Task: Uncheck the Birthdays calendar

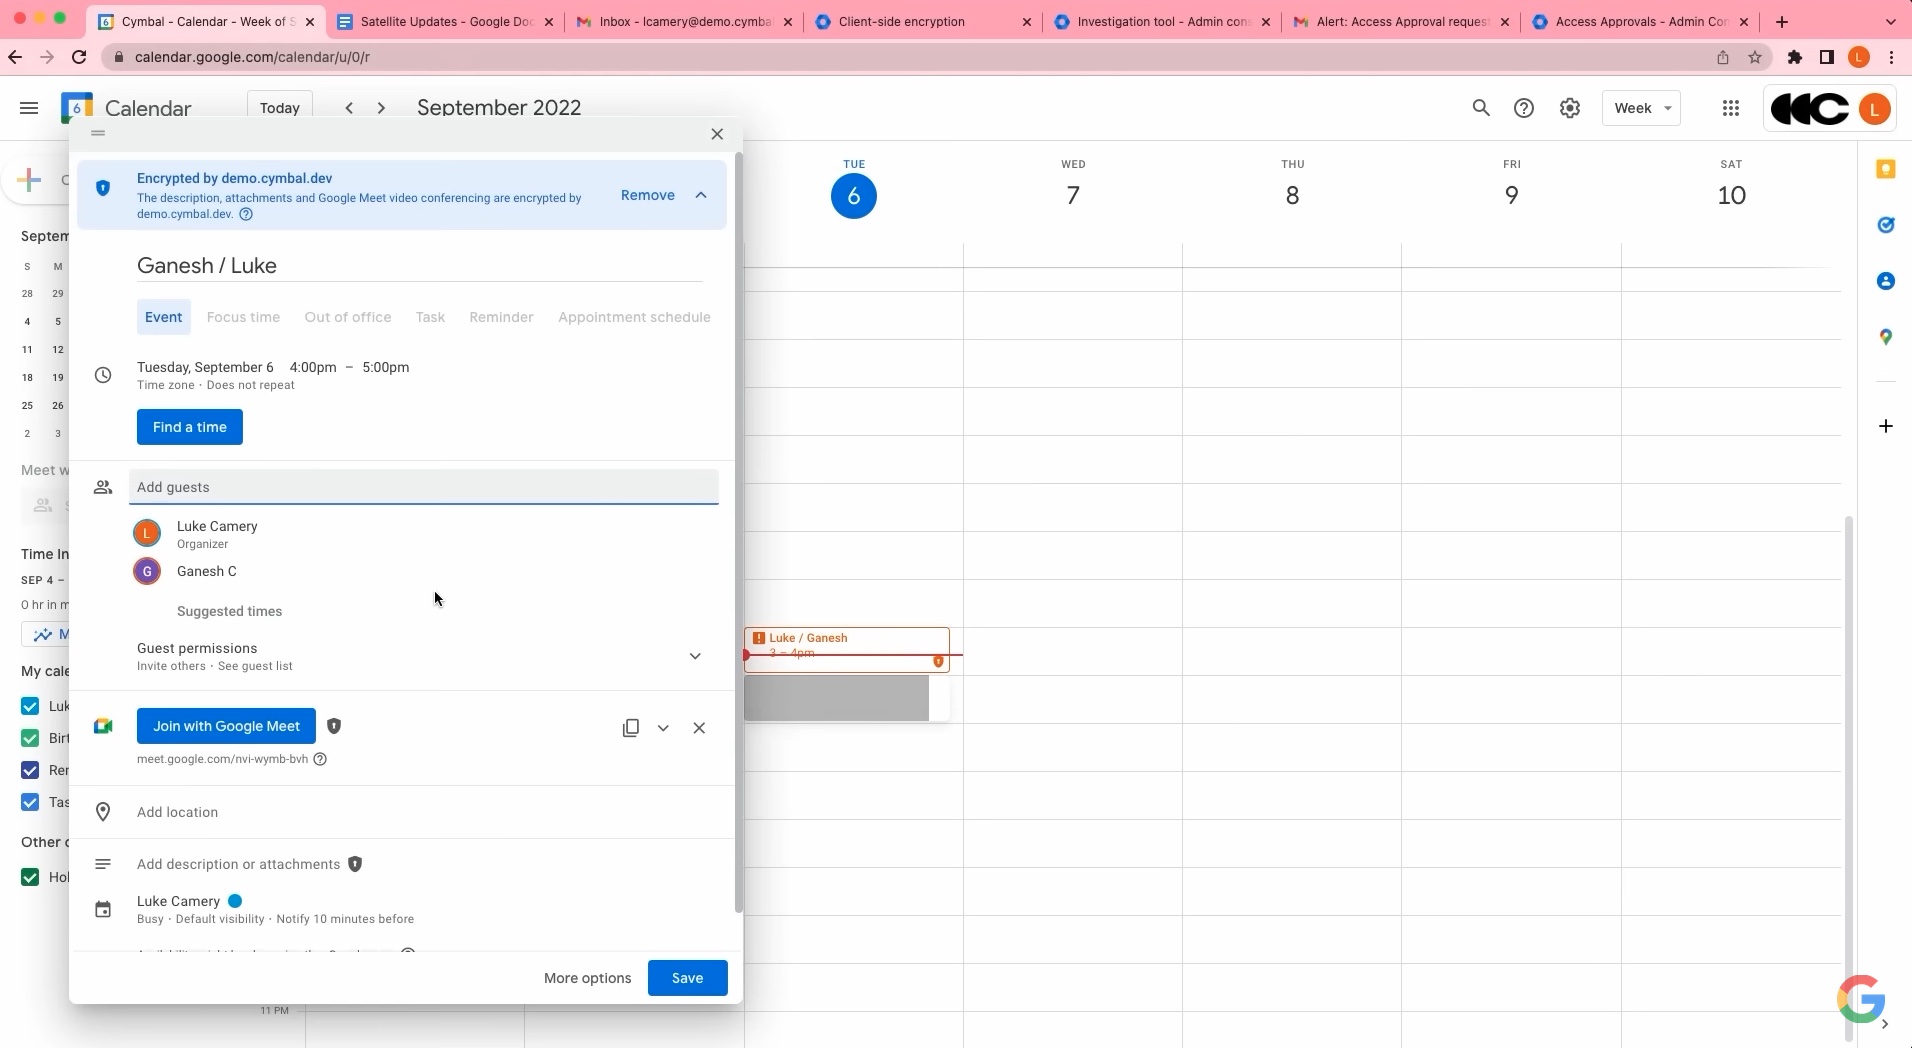Action: [x=29, y=738]
